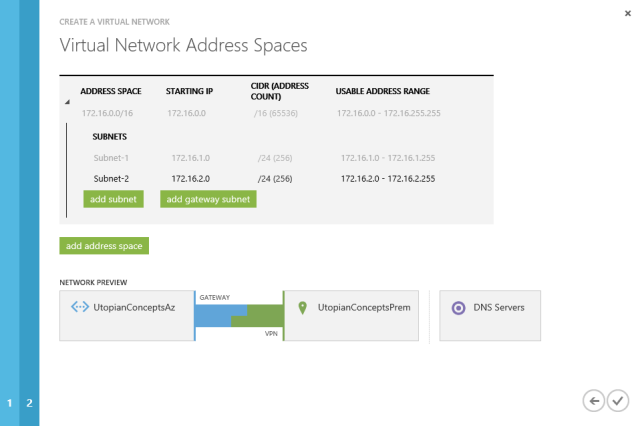Click the add address space button
Screen dimensions: 640x426
(104, 246)
